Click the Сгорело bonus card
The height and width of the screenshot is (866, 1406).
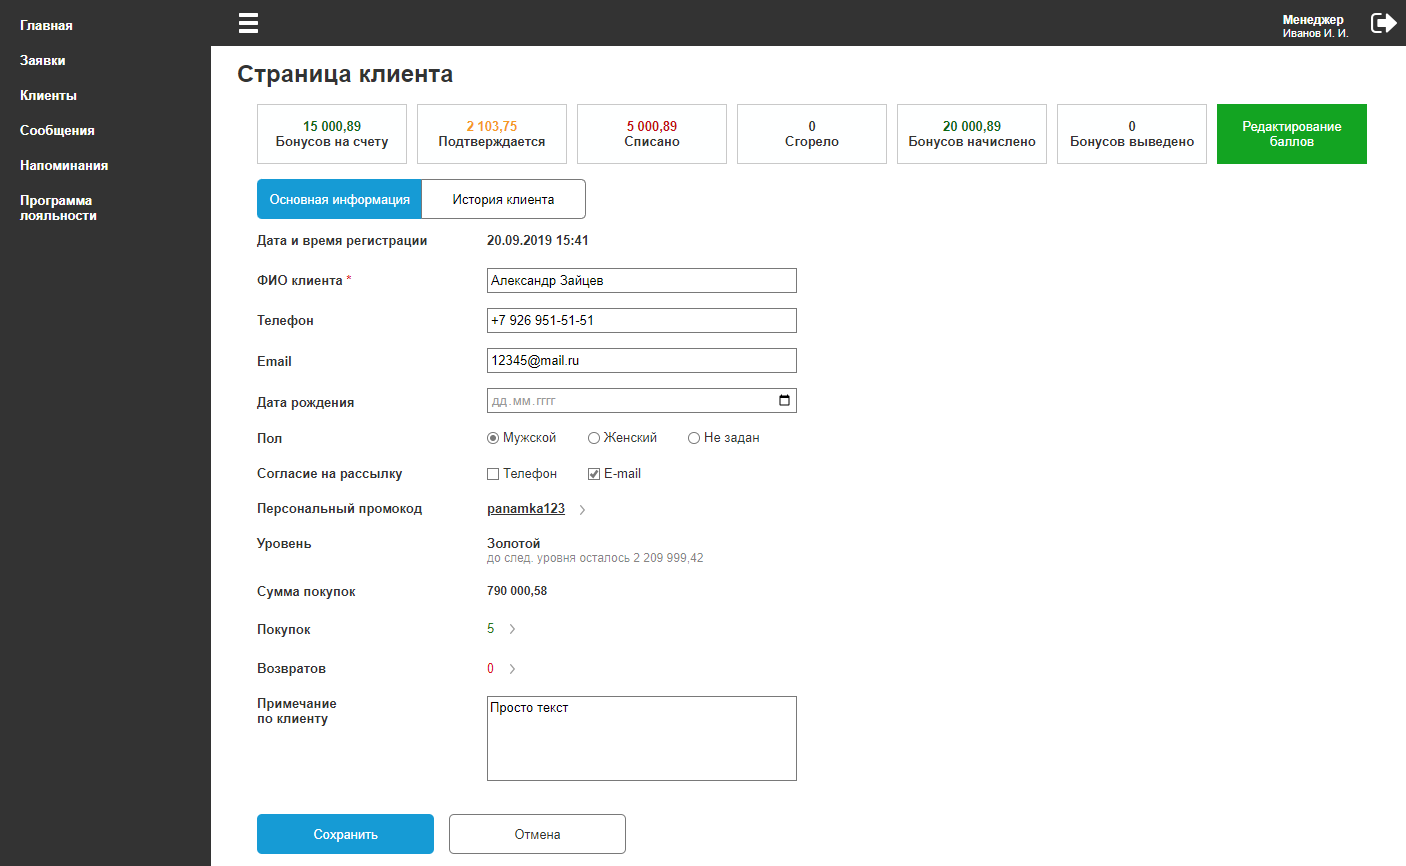812,134
